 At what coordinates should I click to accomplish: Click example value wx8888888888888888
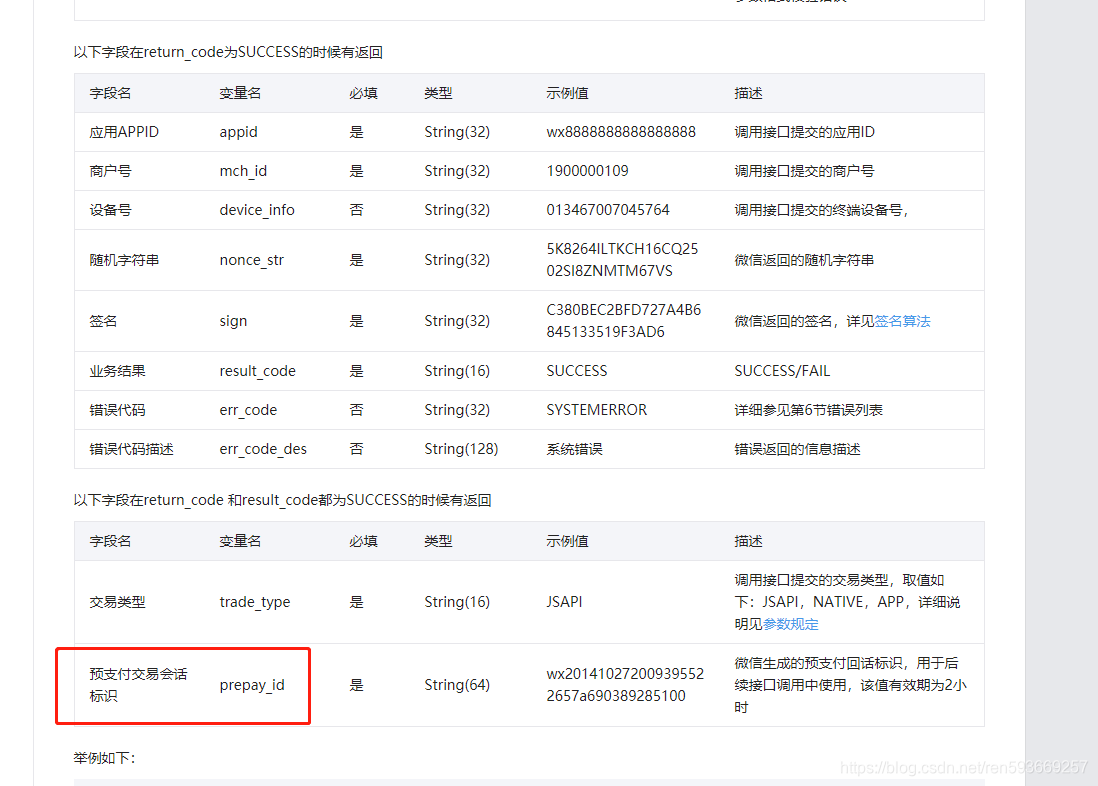pos(621,132)
